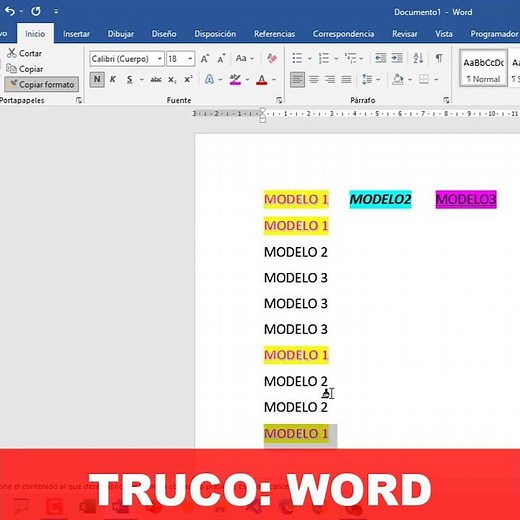Click decrease indent icon
This screenshot has height=520, width=520.
380,58
